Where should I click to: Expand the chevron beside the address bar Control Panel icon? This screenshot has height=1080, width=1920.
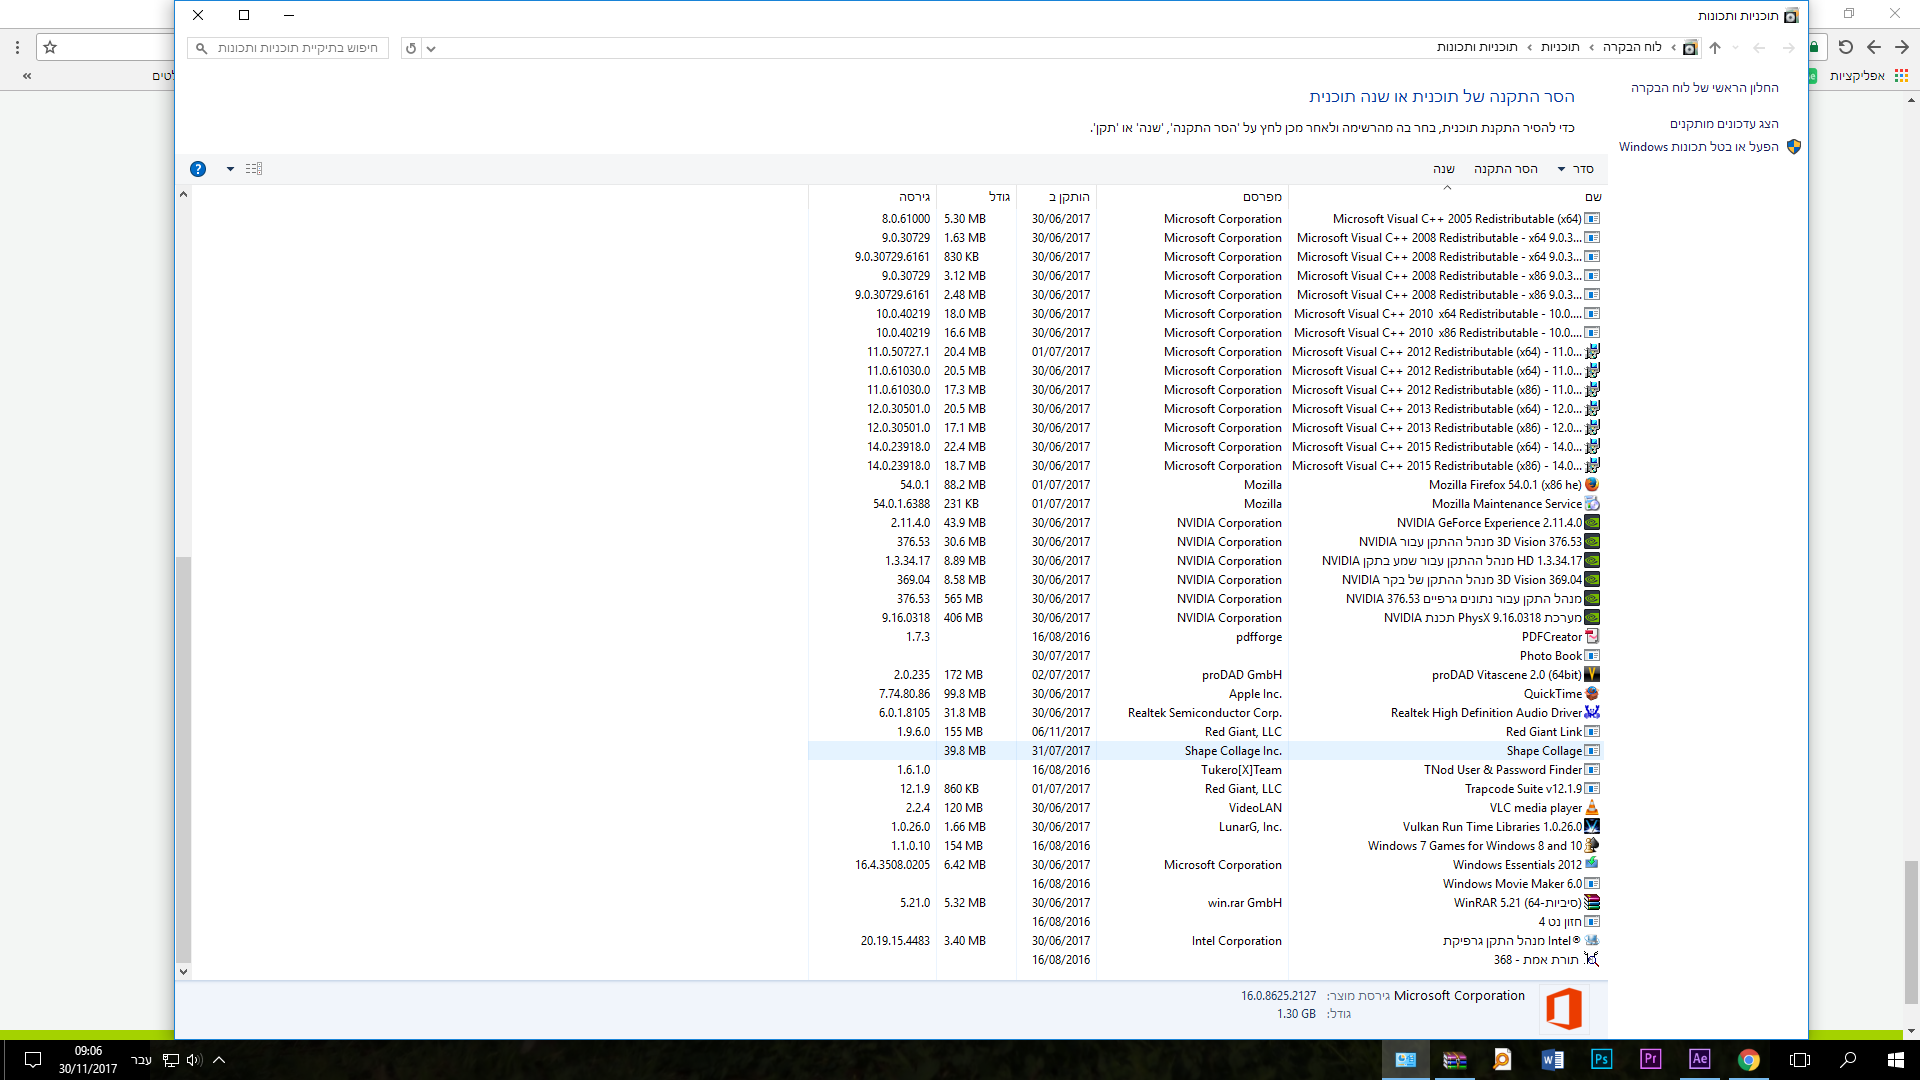click(1674, 48)
